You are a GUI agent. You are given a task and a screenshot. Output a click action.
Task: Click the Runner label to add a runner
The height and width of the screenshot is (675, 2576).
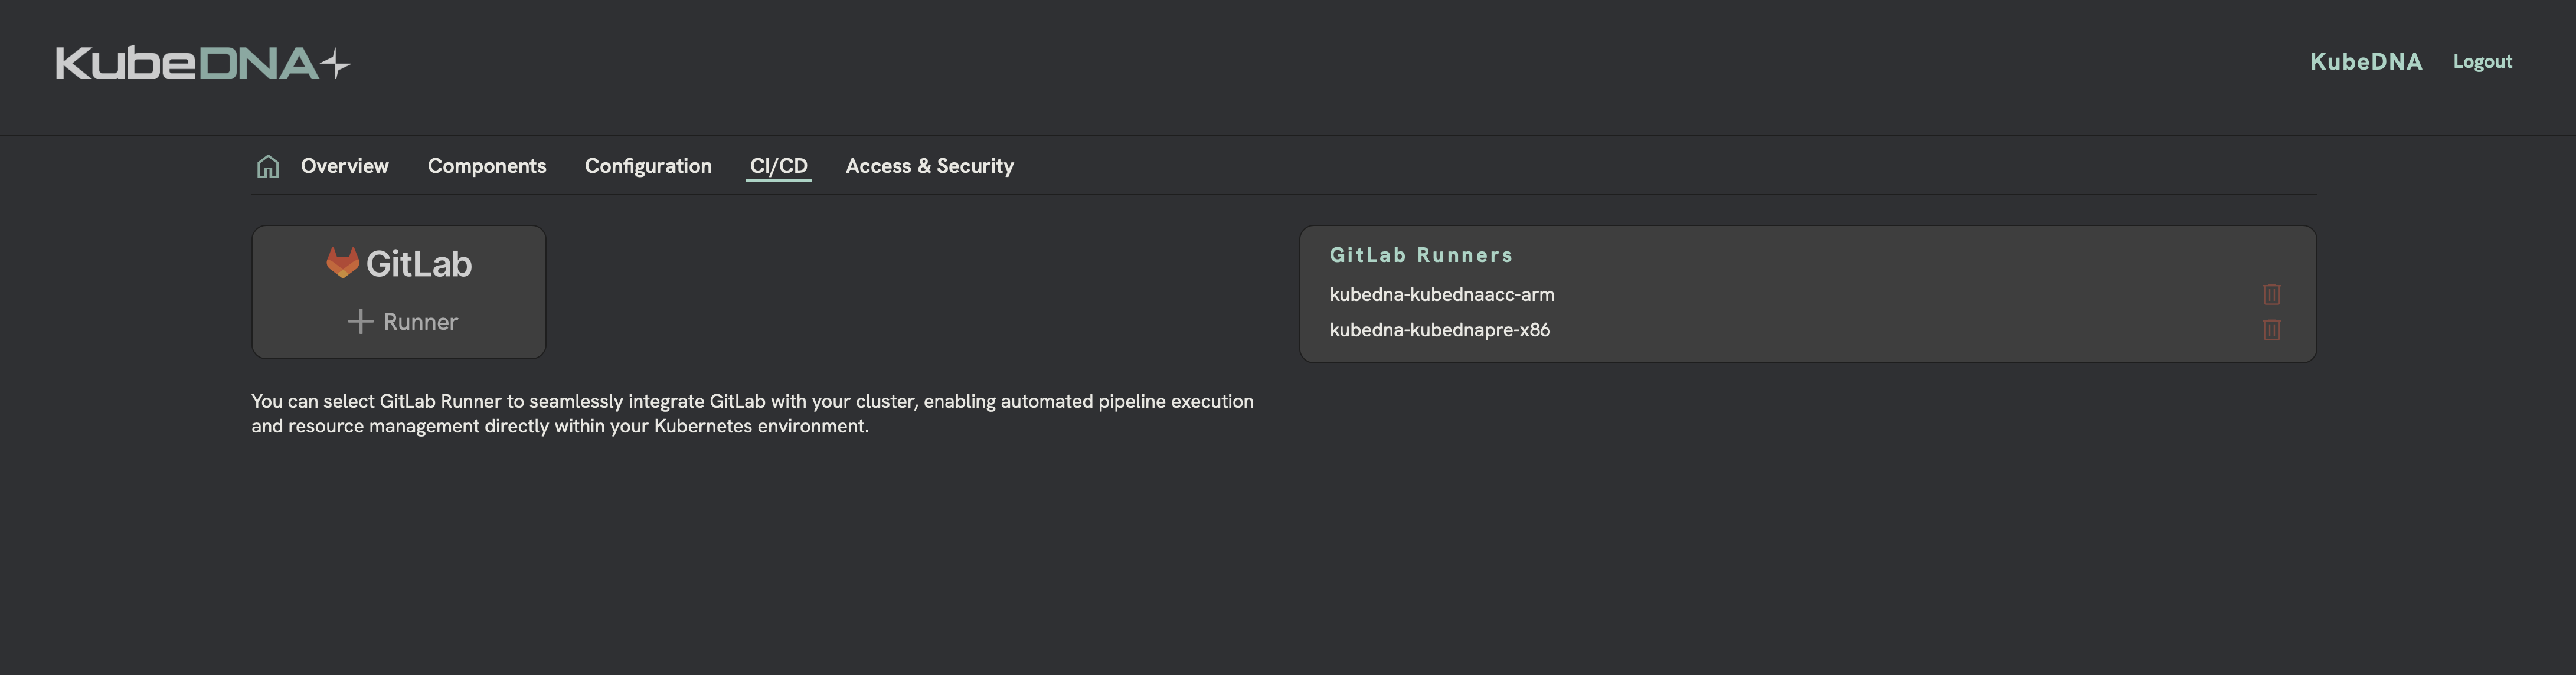[420, 321]
